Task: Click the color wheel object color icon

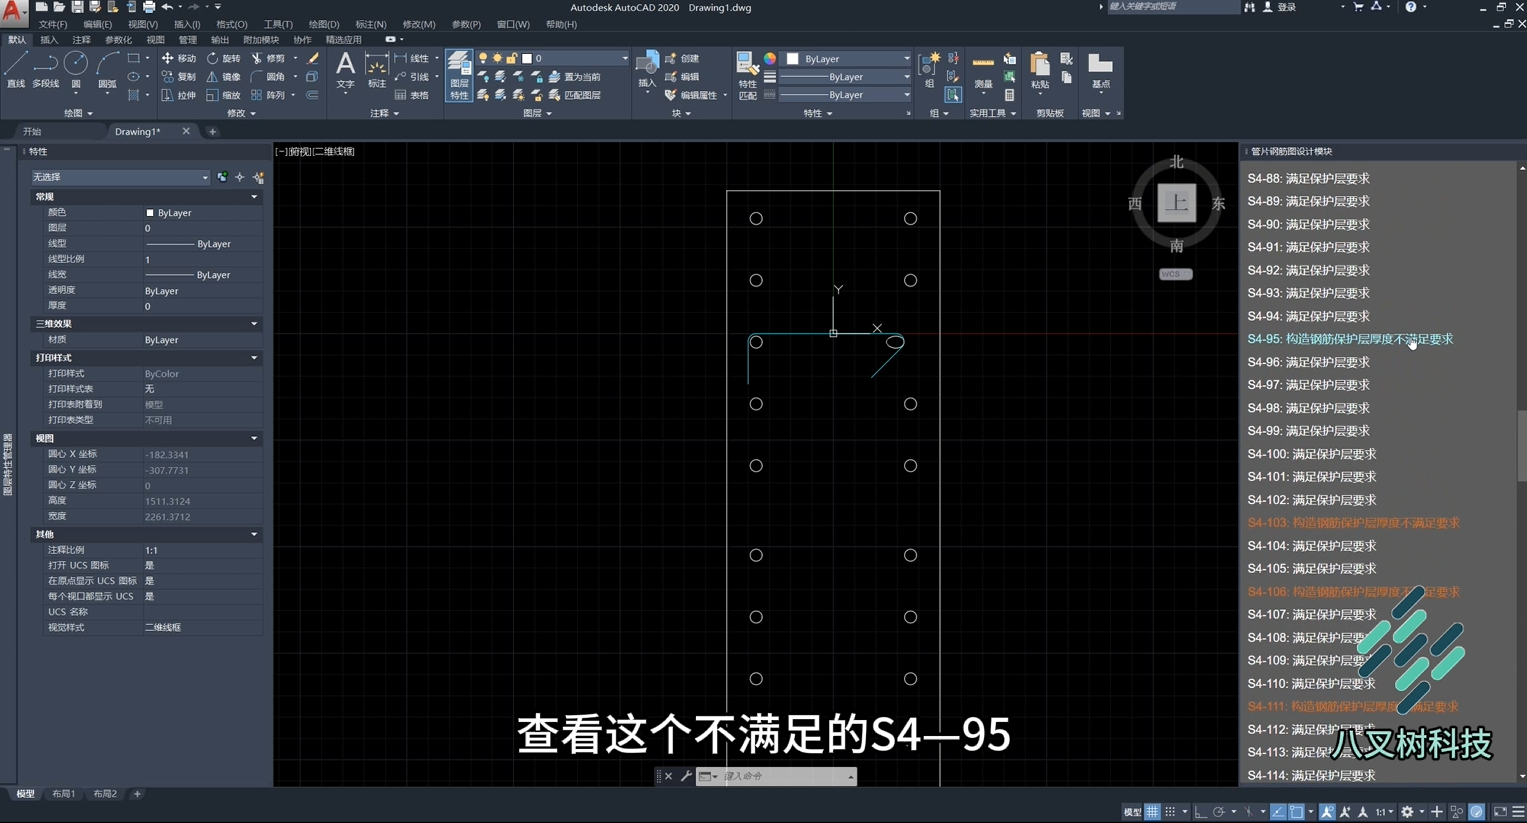Action: [770, 59]
